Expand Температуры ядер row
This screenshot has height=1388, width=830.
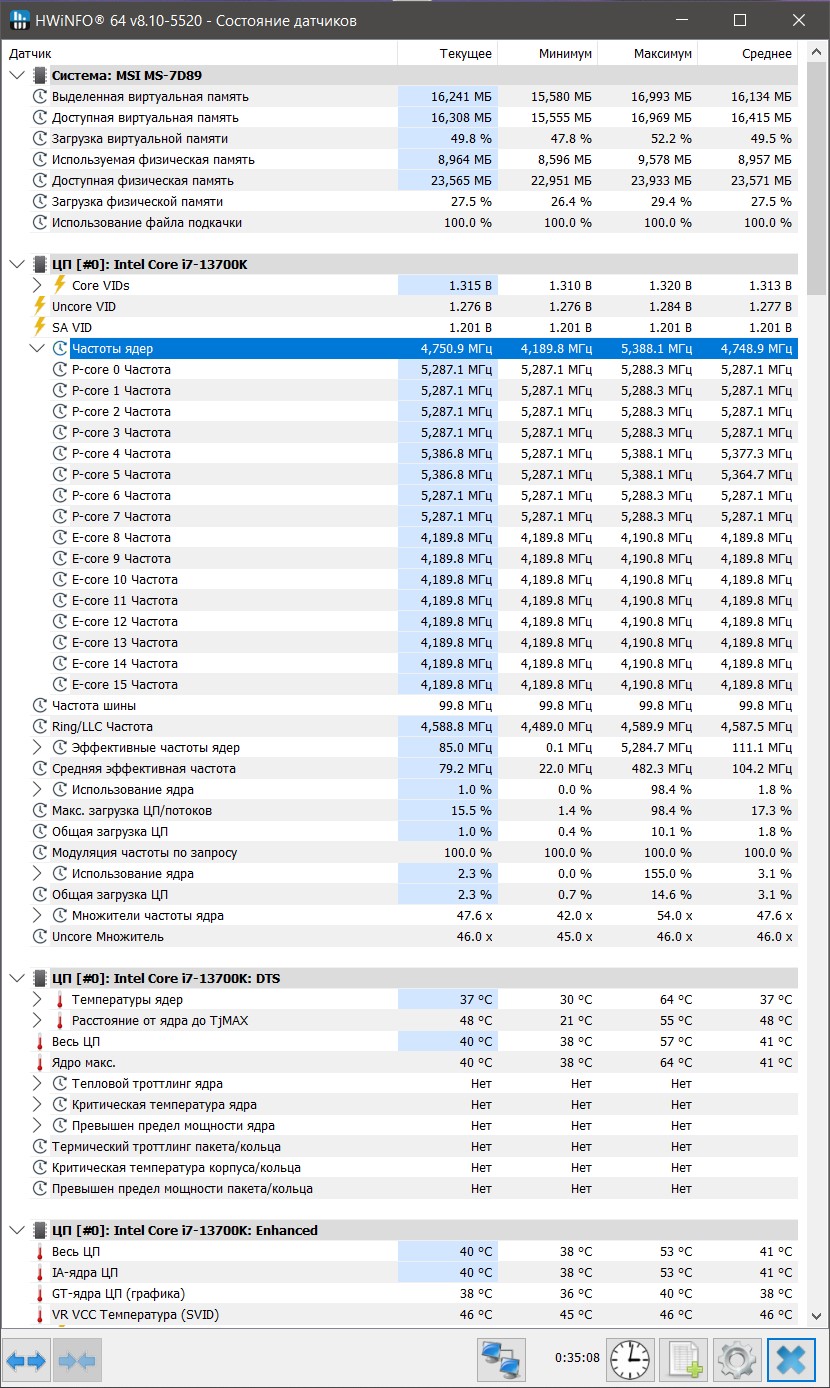point(38,999)
